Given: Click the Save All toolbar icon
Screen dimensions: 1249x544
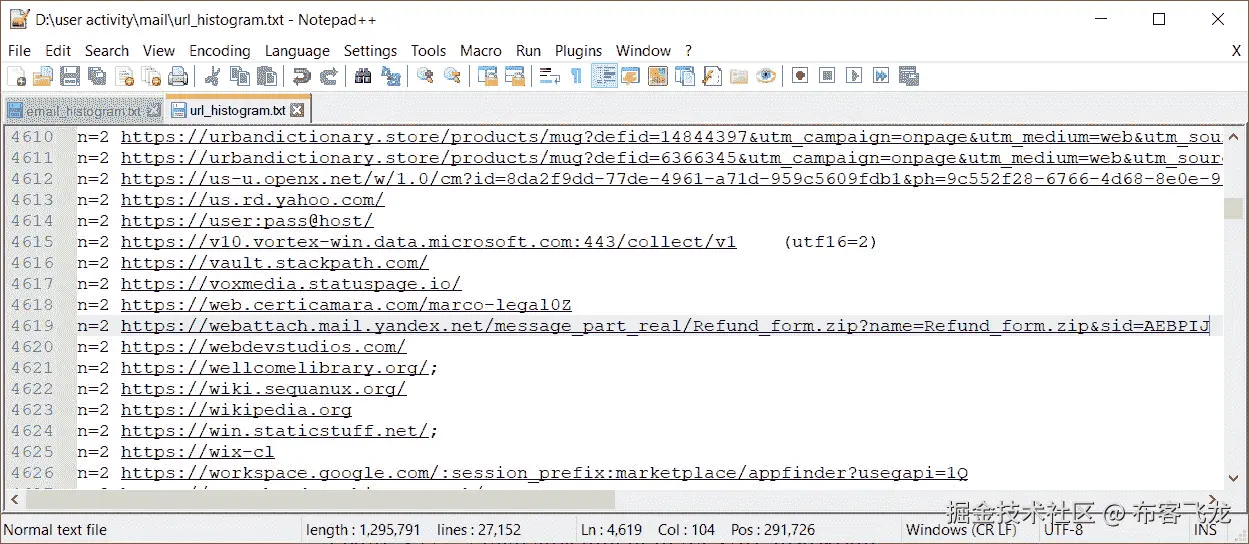Looking at the screenshot, I should click(96, 76).
